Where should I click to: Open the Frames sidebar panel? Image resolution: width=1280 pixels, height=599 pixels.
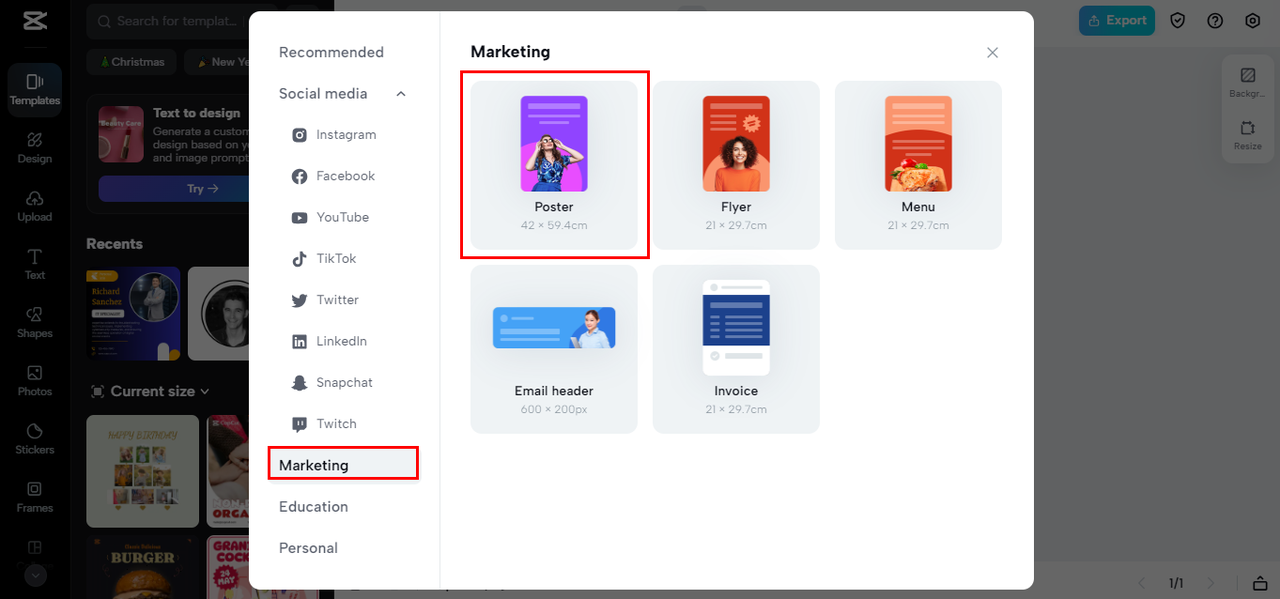coord(35,496)
